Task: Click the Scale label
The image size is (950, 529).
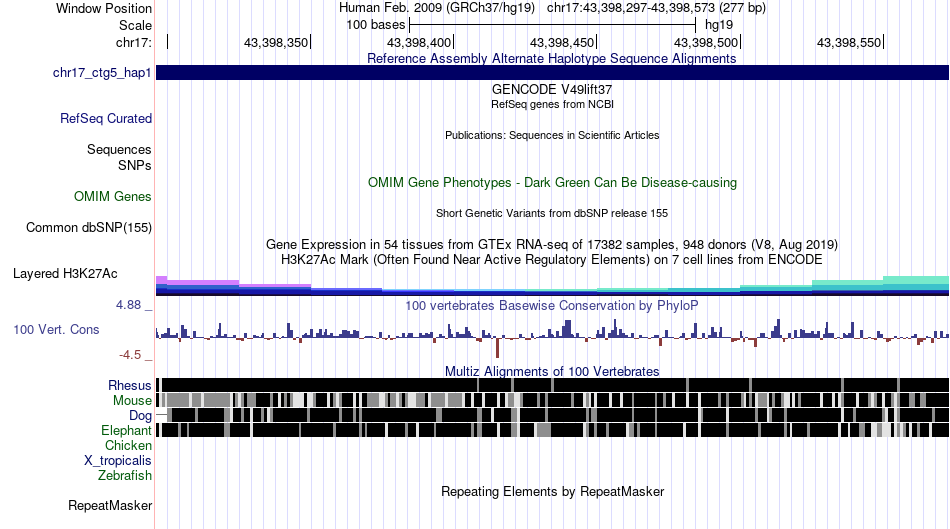Action: tap(136, 25)
